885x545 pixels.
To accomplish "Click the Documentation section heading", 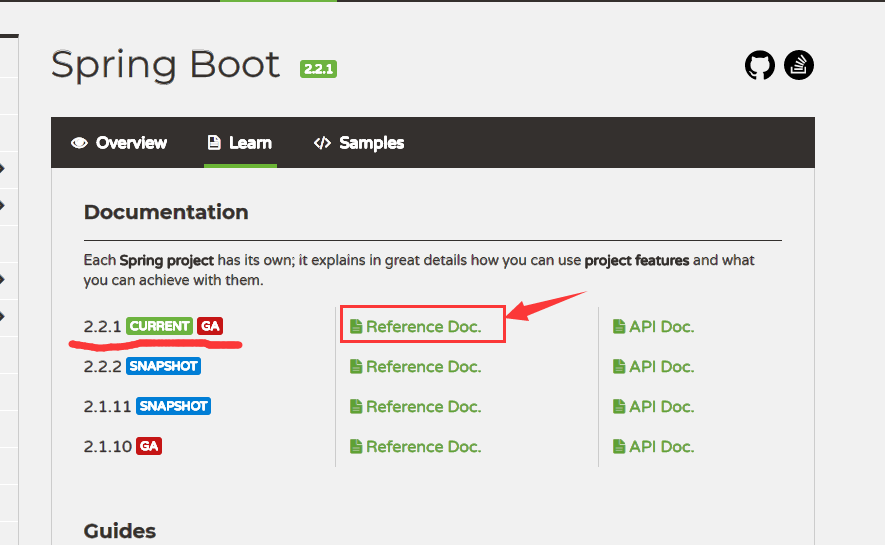I will 166,212.
